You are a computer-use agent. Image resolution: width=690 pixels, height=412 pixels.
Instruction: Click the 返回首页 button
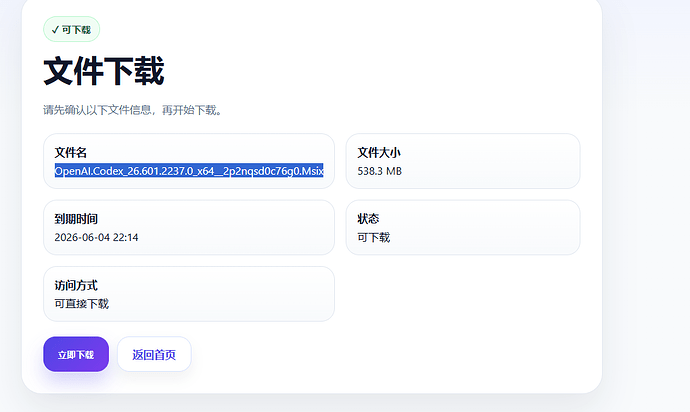tap(154, 354)
